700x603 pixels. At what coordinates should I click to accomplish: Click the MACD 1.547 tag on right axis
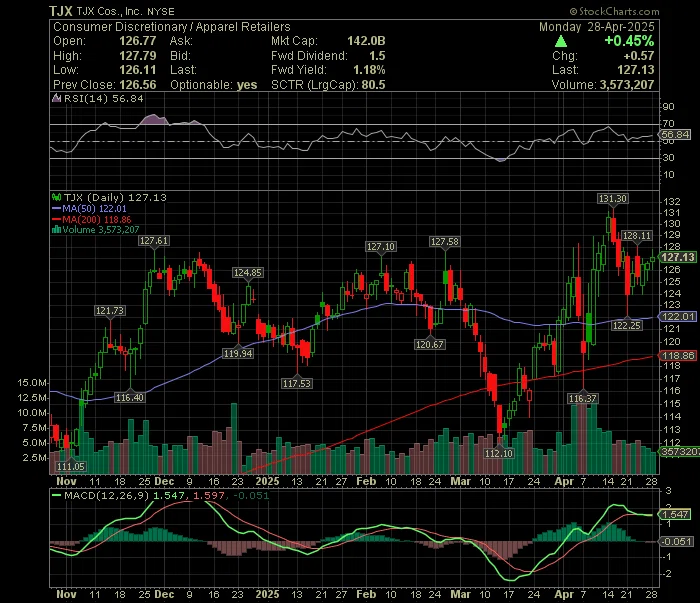click(675, 515)
